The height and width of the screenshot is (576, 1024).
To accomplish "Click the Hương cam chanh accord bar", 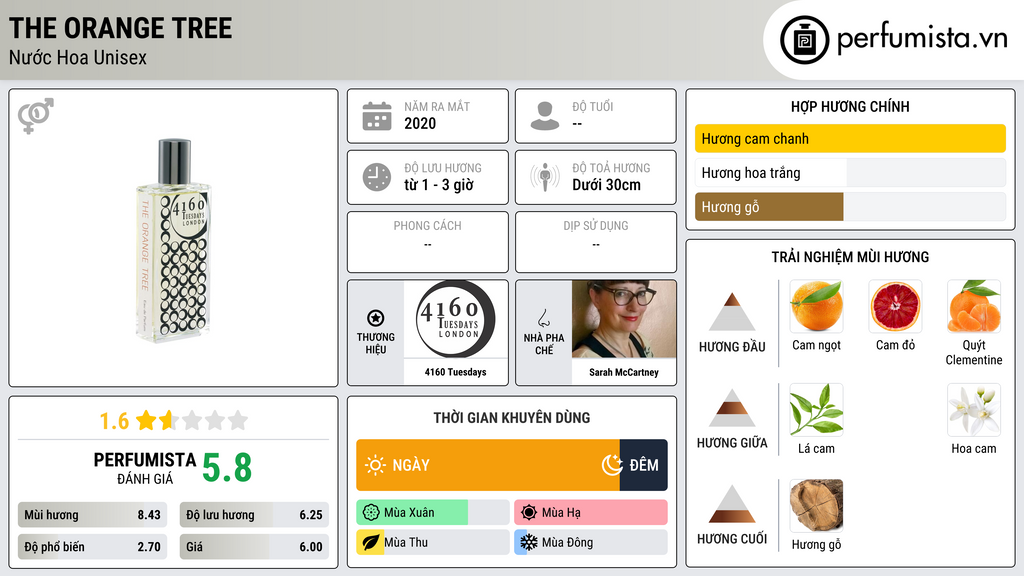I will [x=850, y=138].
